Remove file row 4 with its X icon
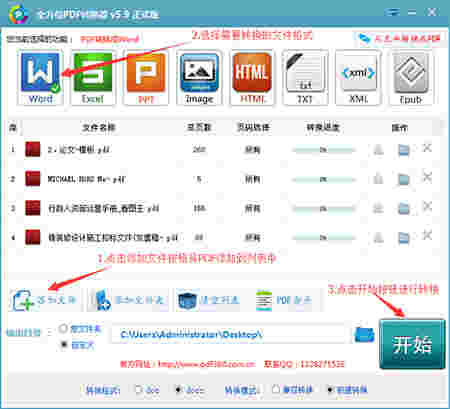 (427, 235)
